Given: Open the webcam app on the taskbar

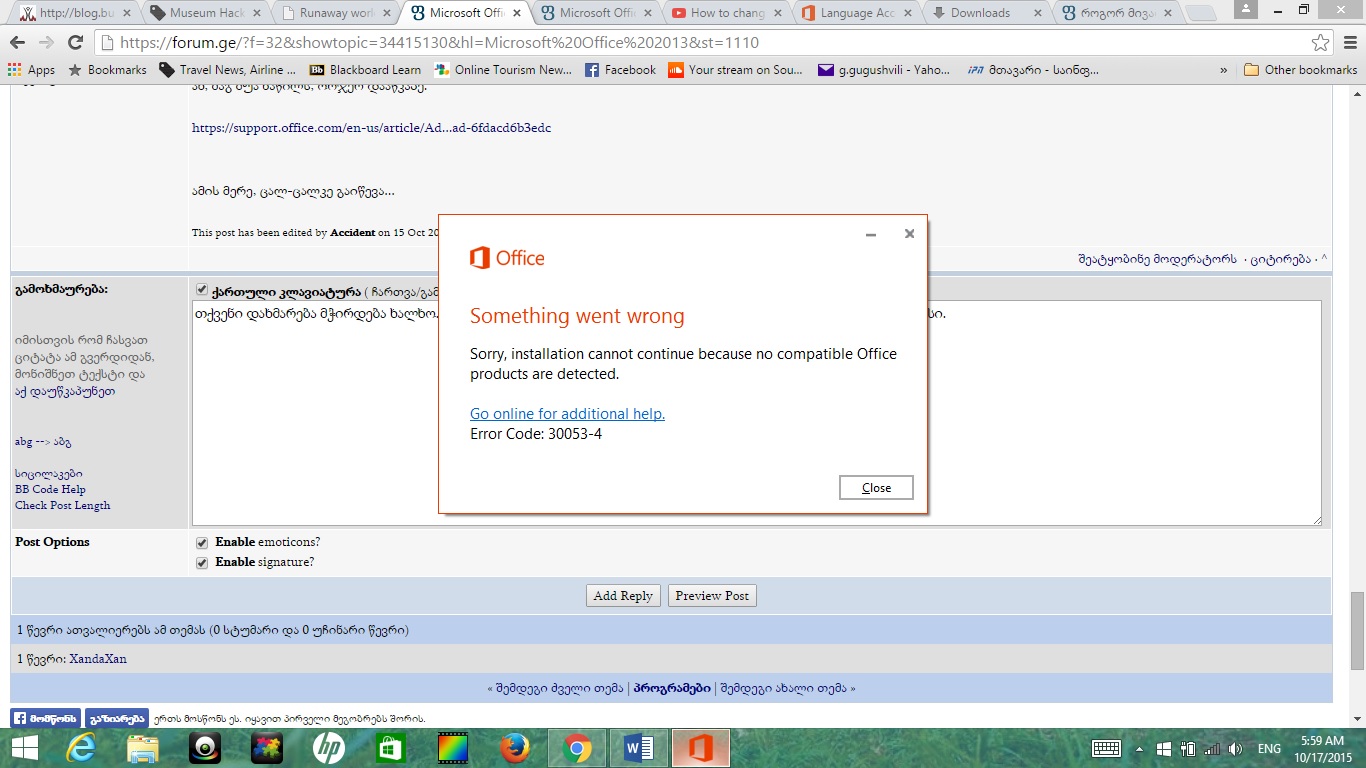Looking at the screenshot, I should pos(205,748).
